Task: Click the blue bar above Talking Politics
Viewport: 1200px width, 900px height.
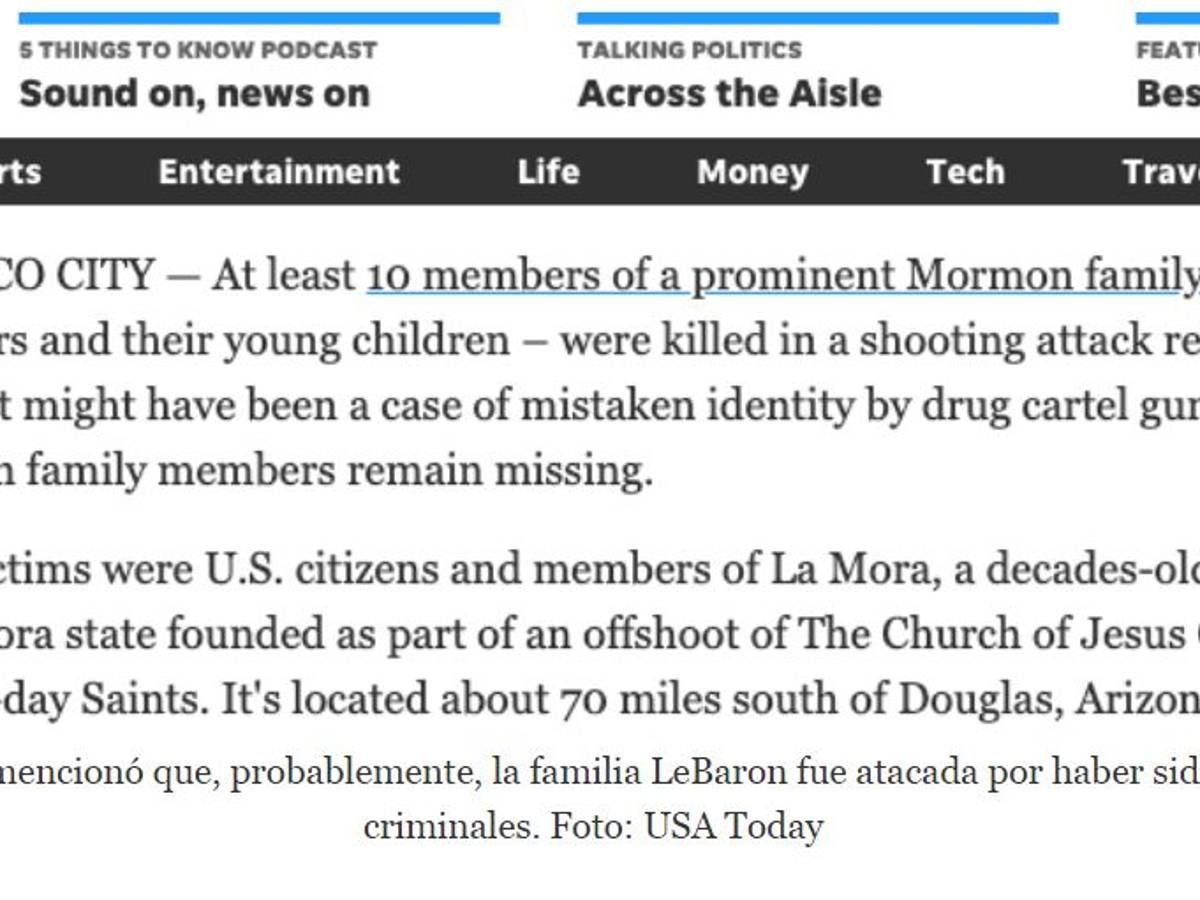Action: pos(817,18)
